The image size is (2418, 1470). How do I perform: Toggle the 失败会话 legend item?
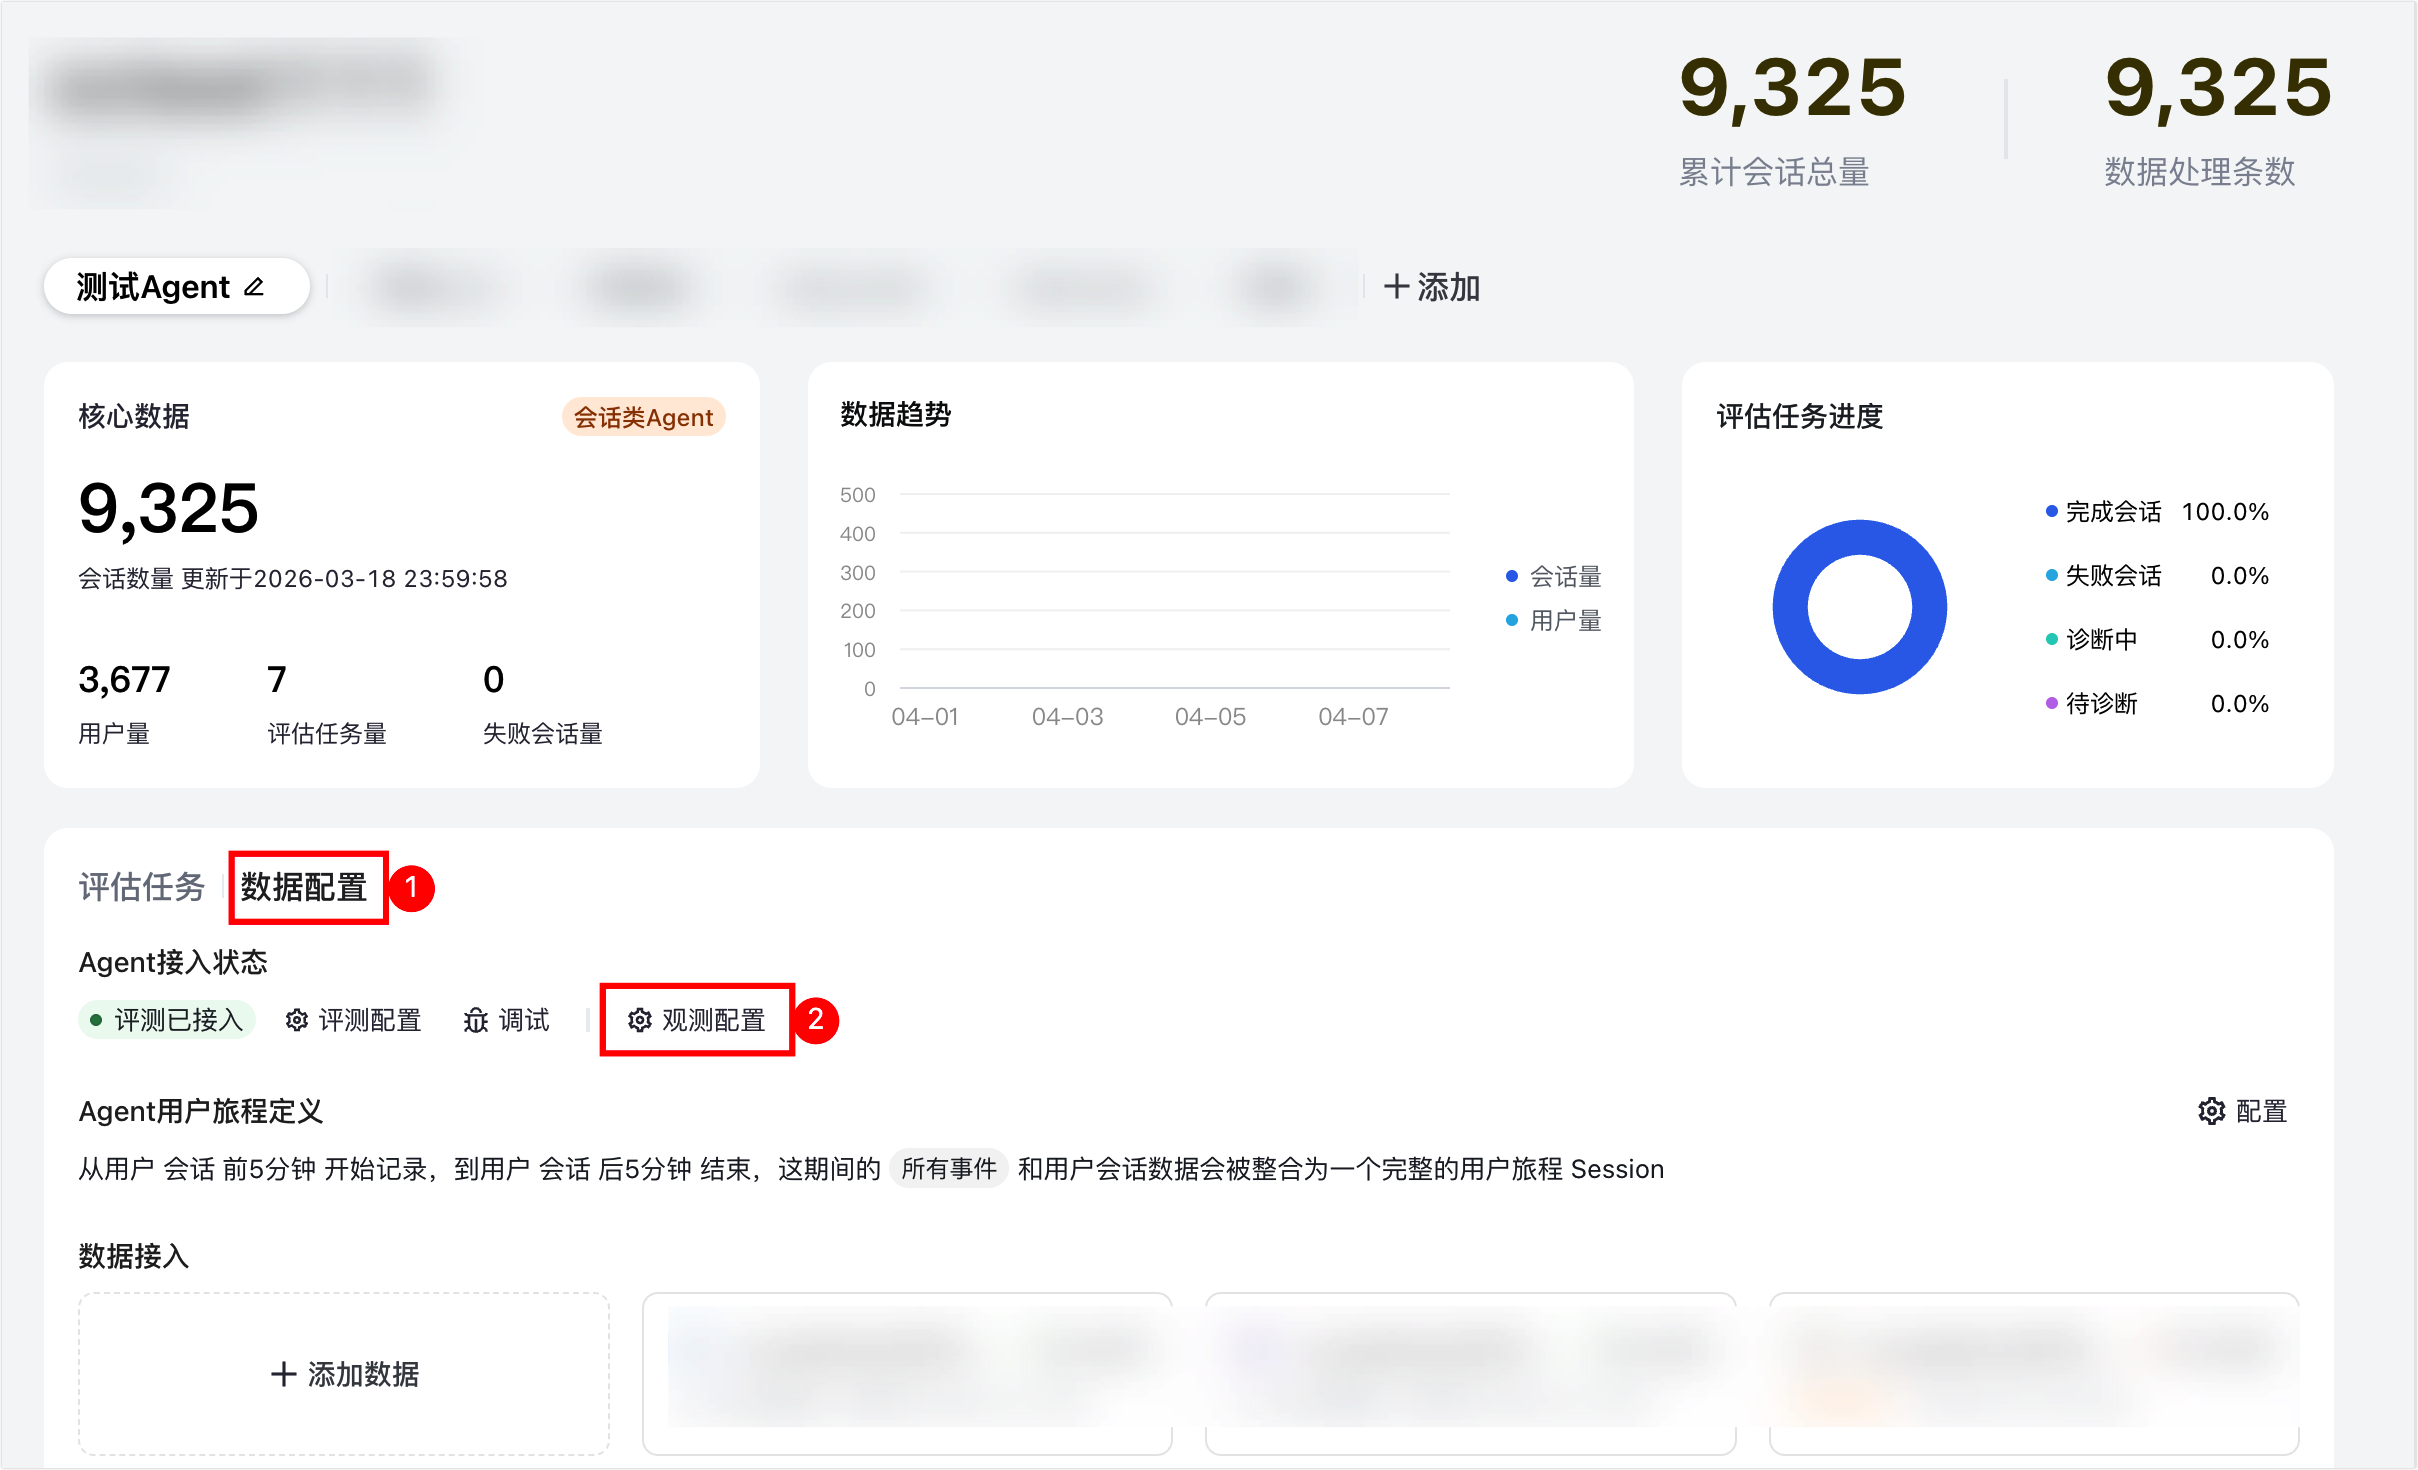pyautogui.click(x=2112, y=576)
